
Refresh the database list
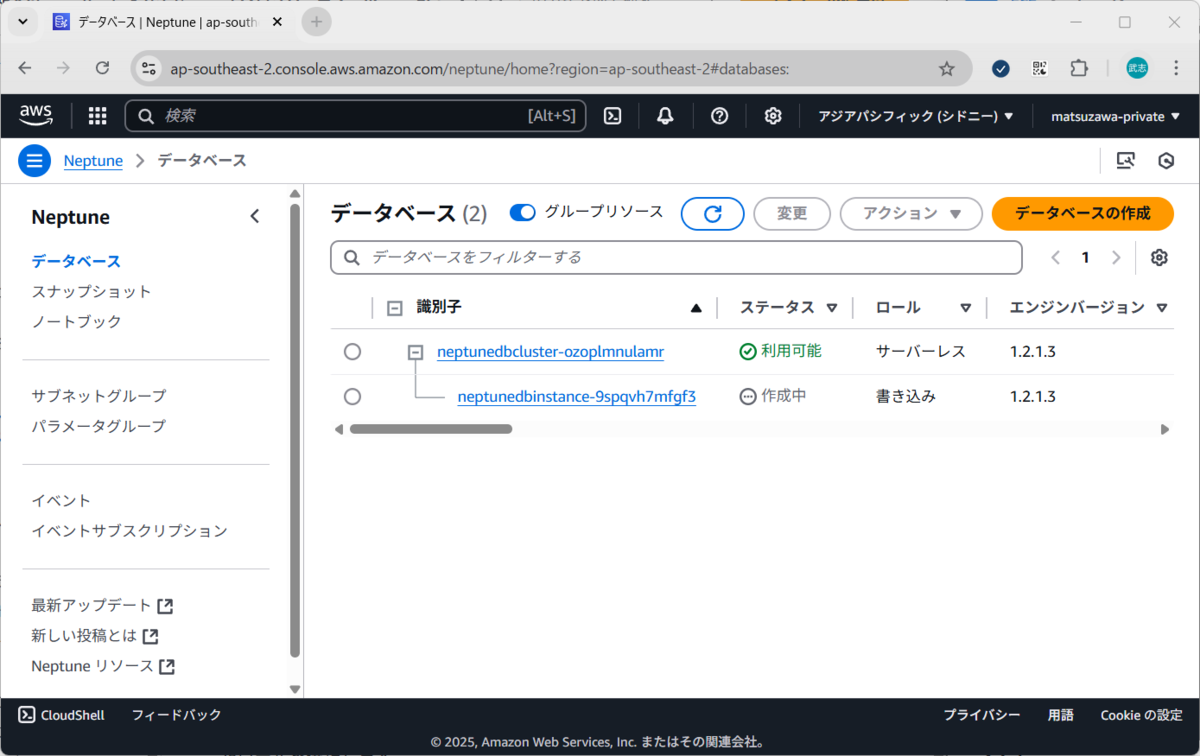713,214
